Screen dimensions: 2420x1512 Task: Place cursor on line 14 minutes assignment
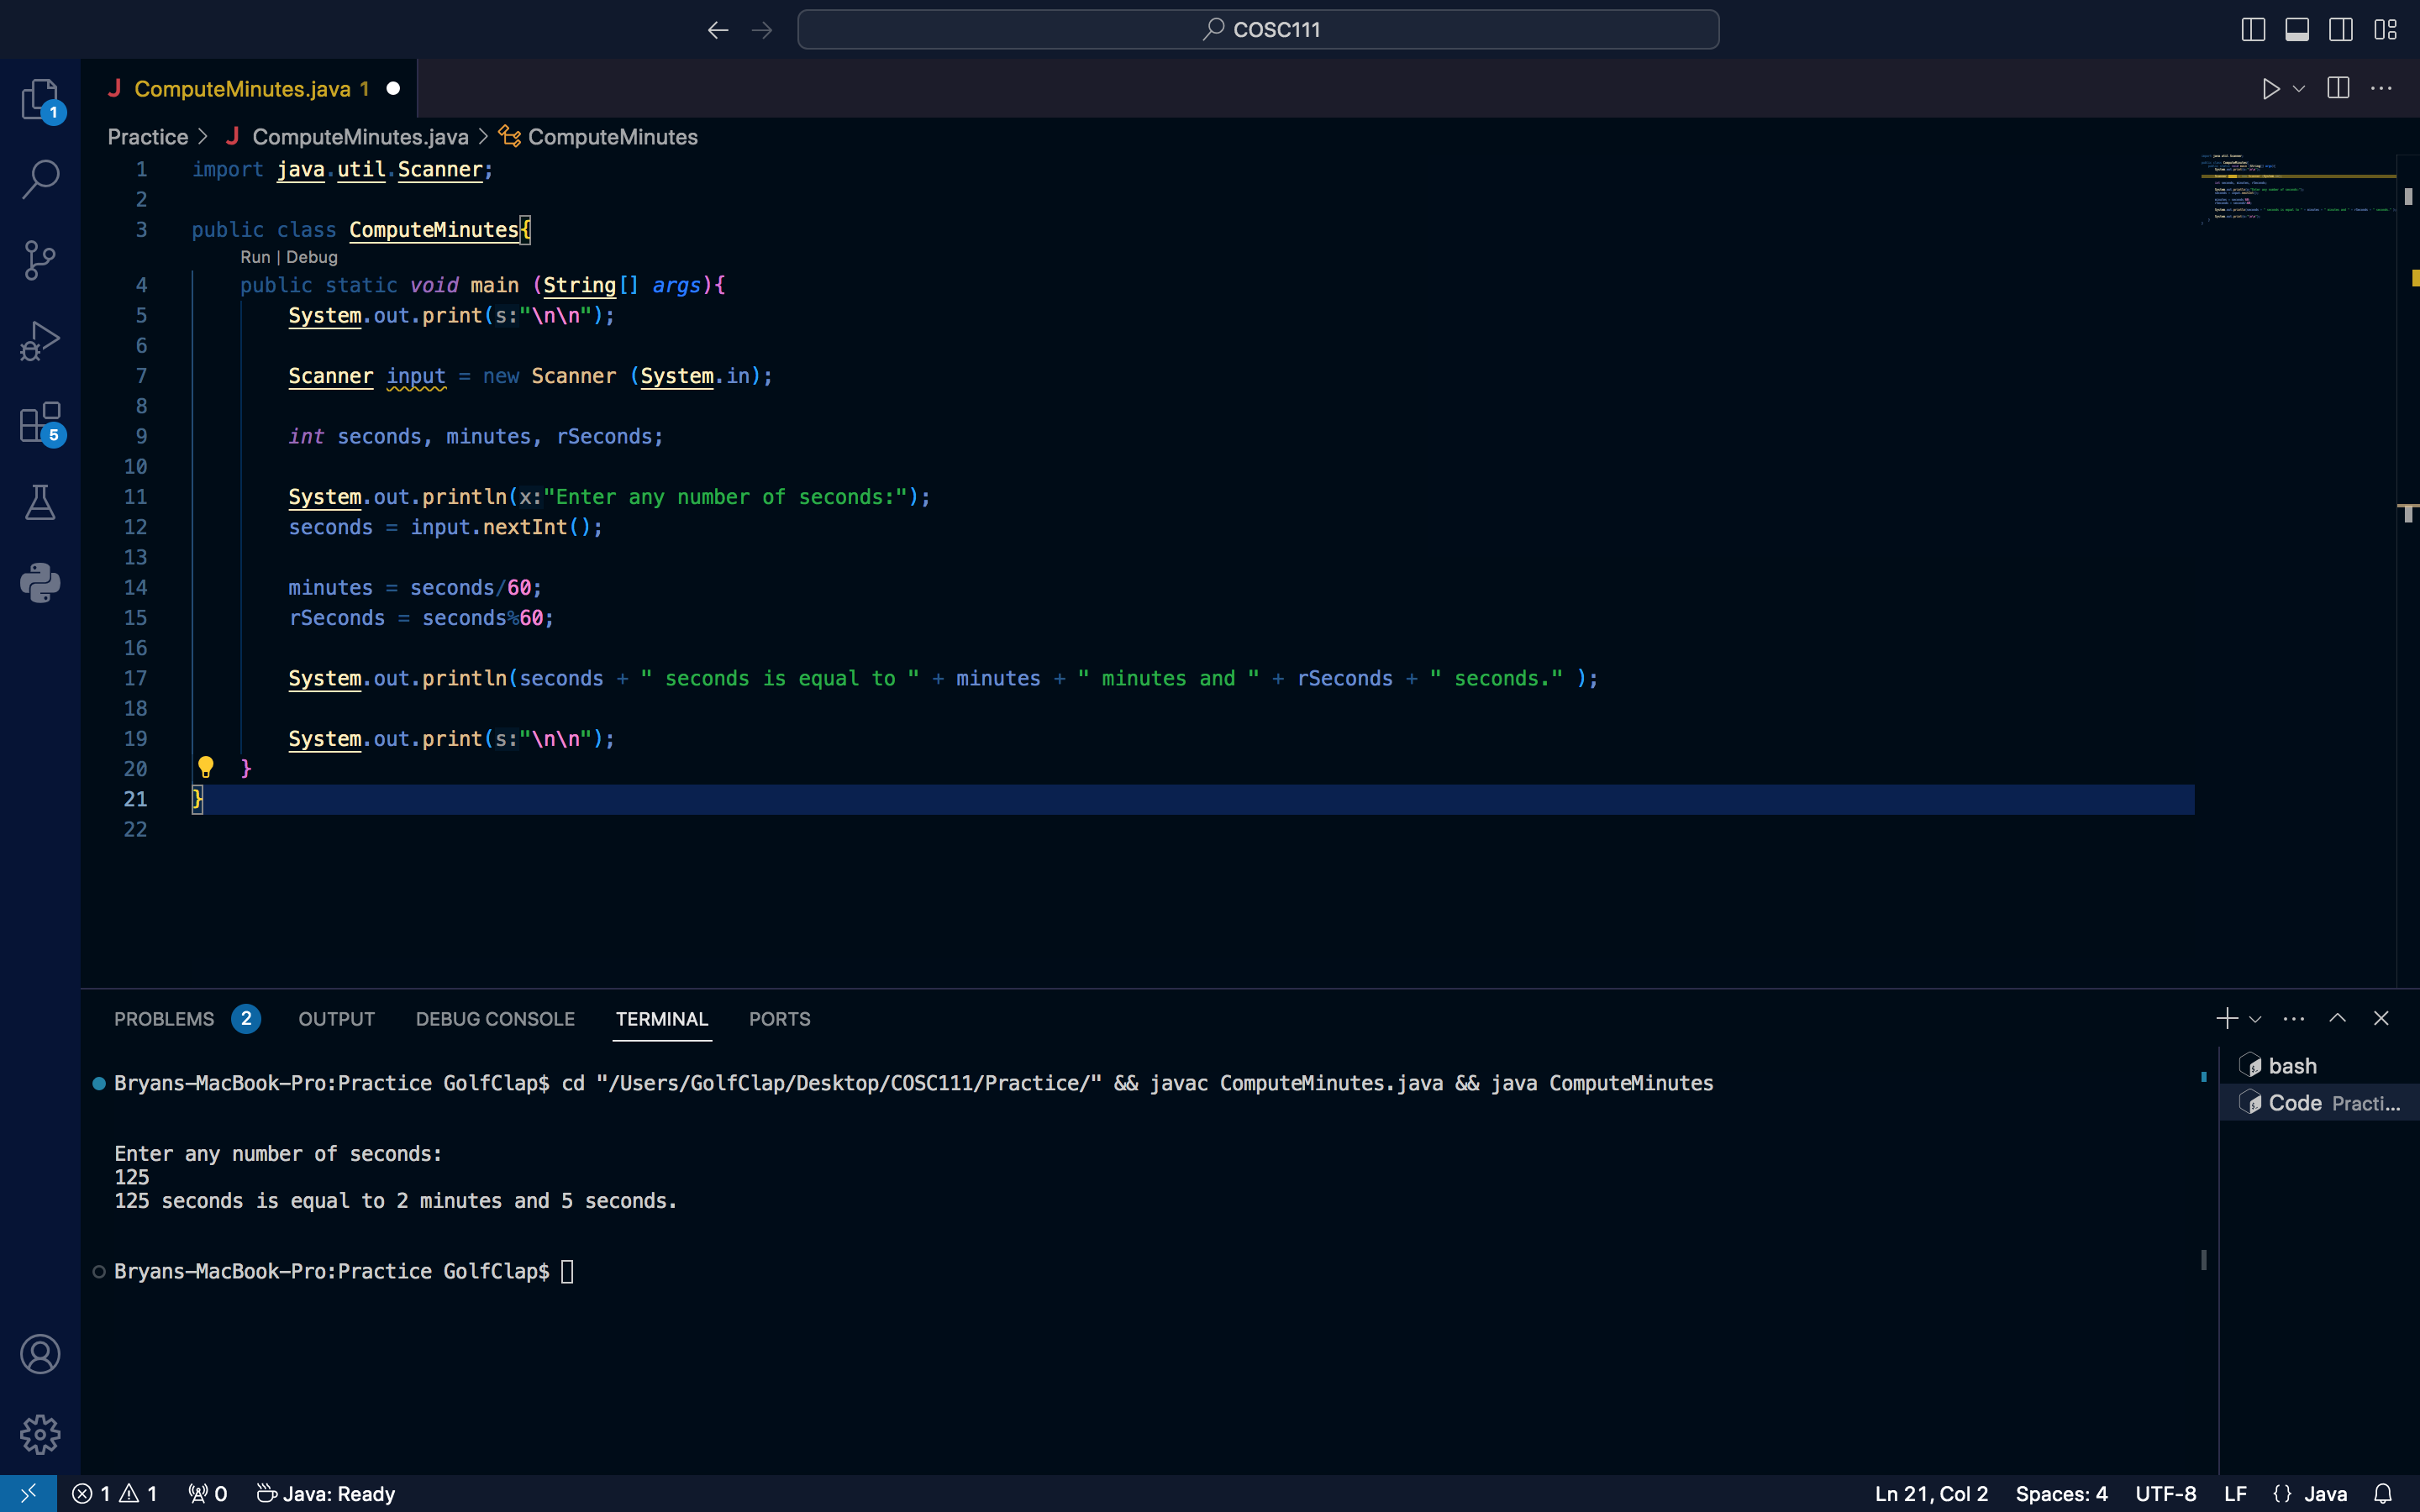click(x=415, y=588)
